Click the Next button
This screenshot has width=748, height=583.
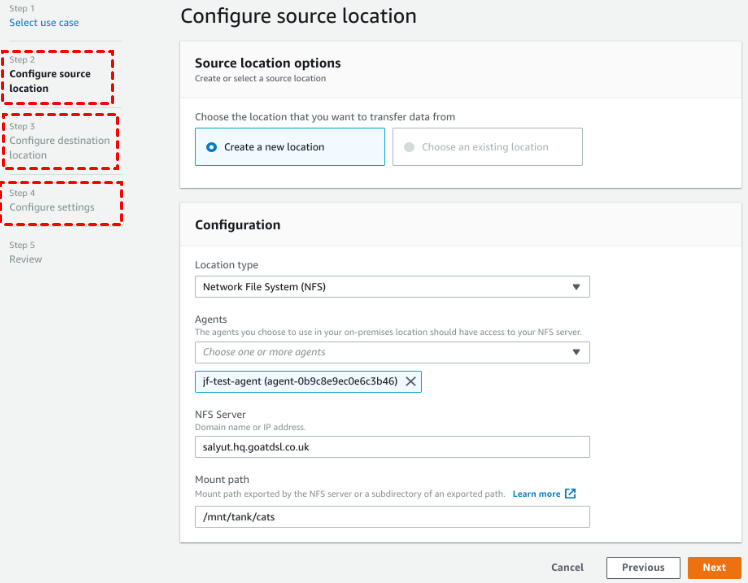point(714,567)
